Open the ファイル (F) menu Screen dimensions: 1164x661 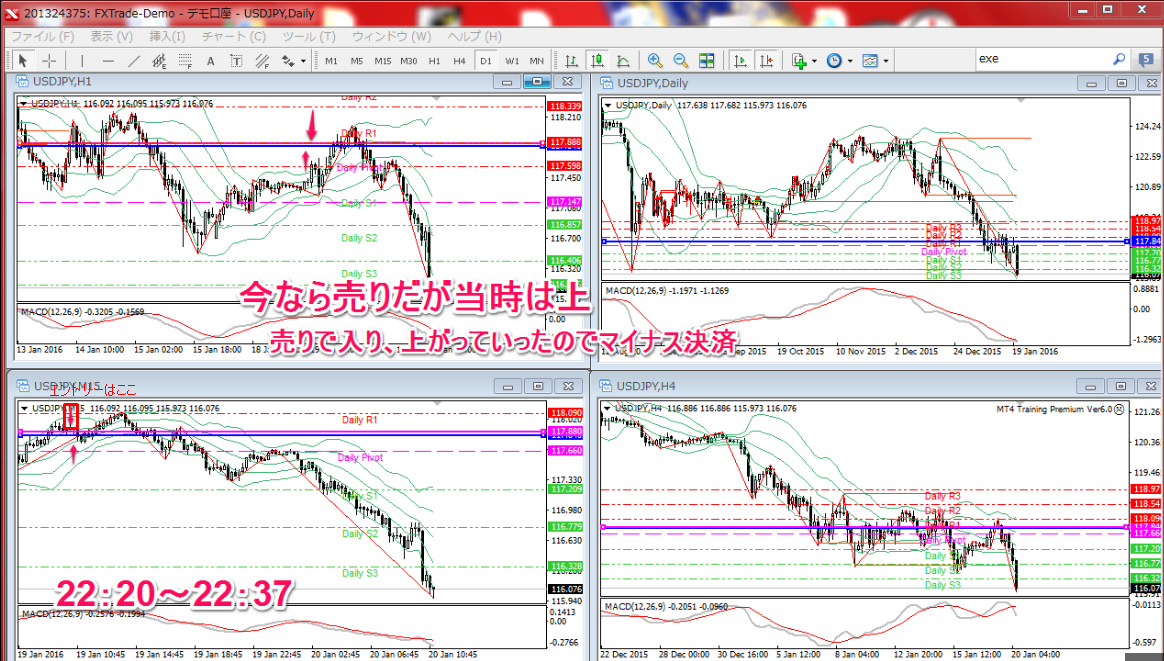pos(42,36)
